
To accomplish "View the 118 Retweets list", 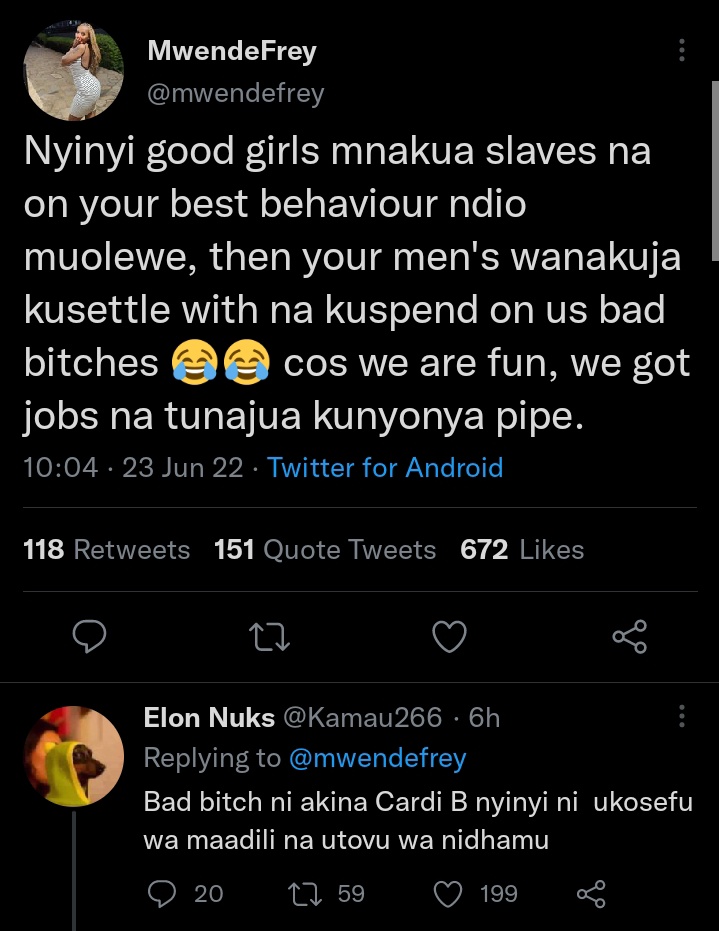I will pos(106,549).
